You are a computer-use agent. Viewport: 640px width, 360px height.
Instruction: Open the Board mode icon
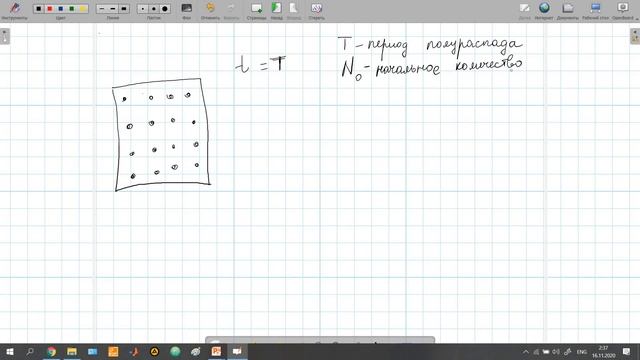524,10
